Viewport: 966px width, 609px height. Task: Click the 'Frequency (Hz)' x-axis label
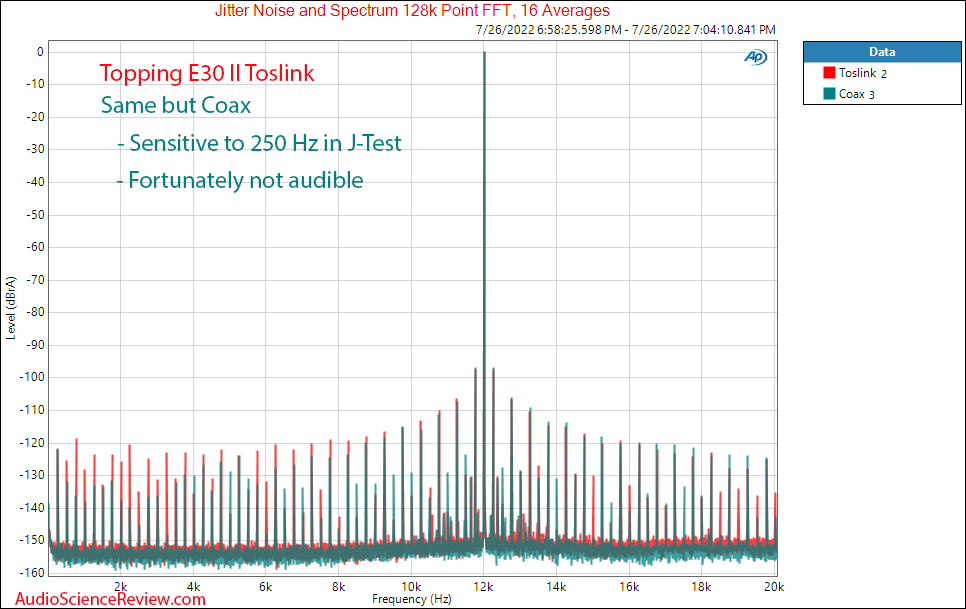[412, 599]
